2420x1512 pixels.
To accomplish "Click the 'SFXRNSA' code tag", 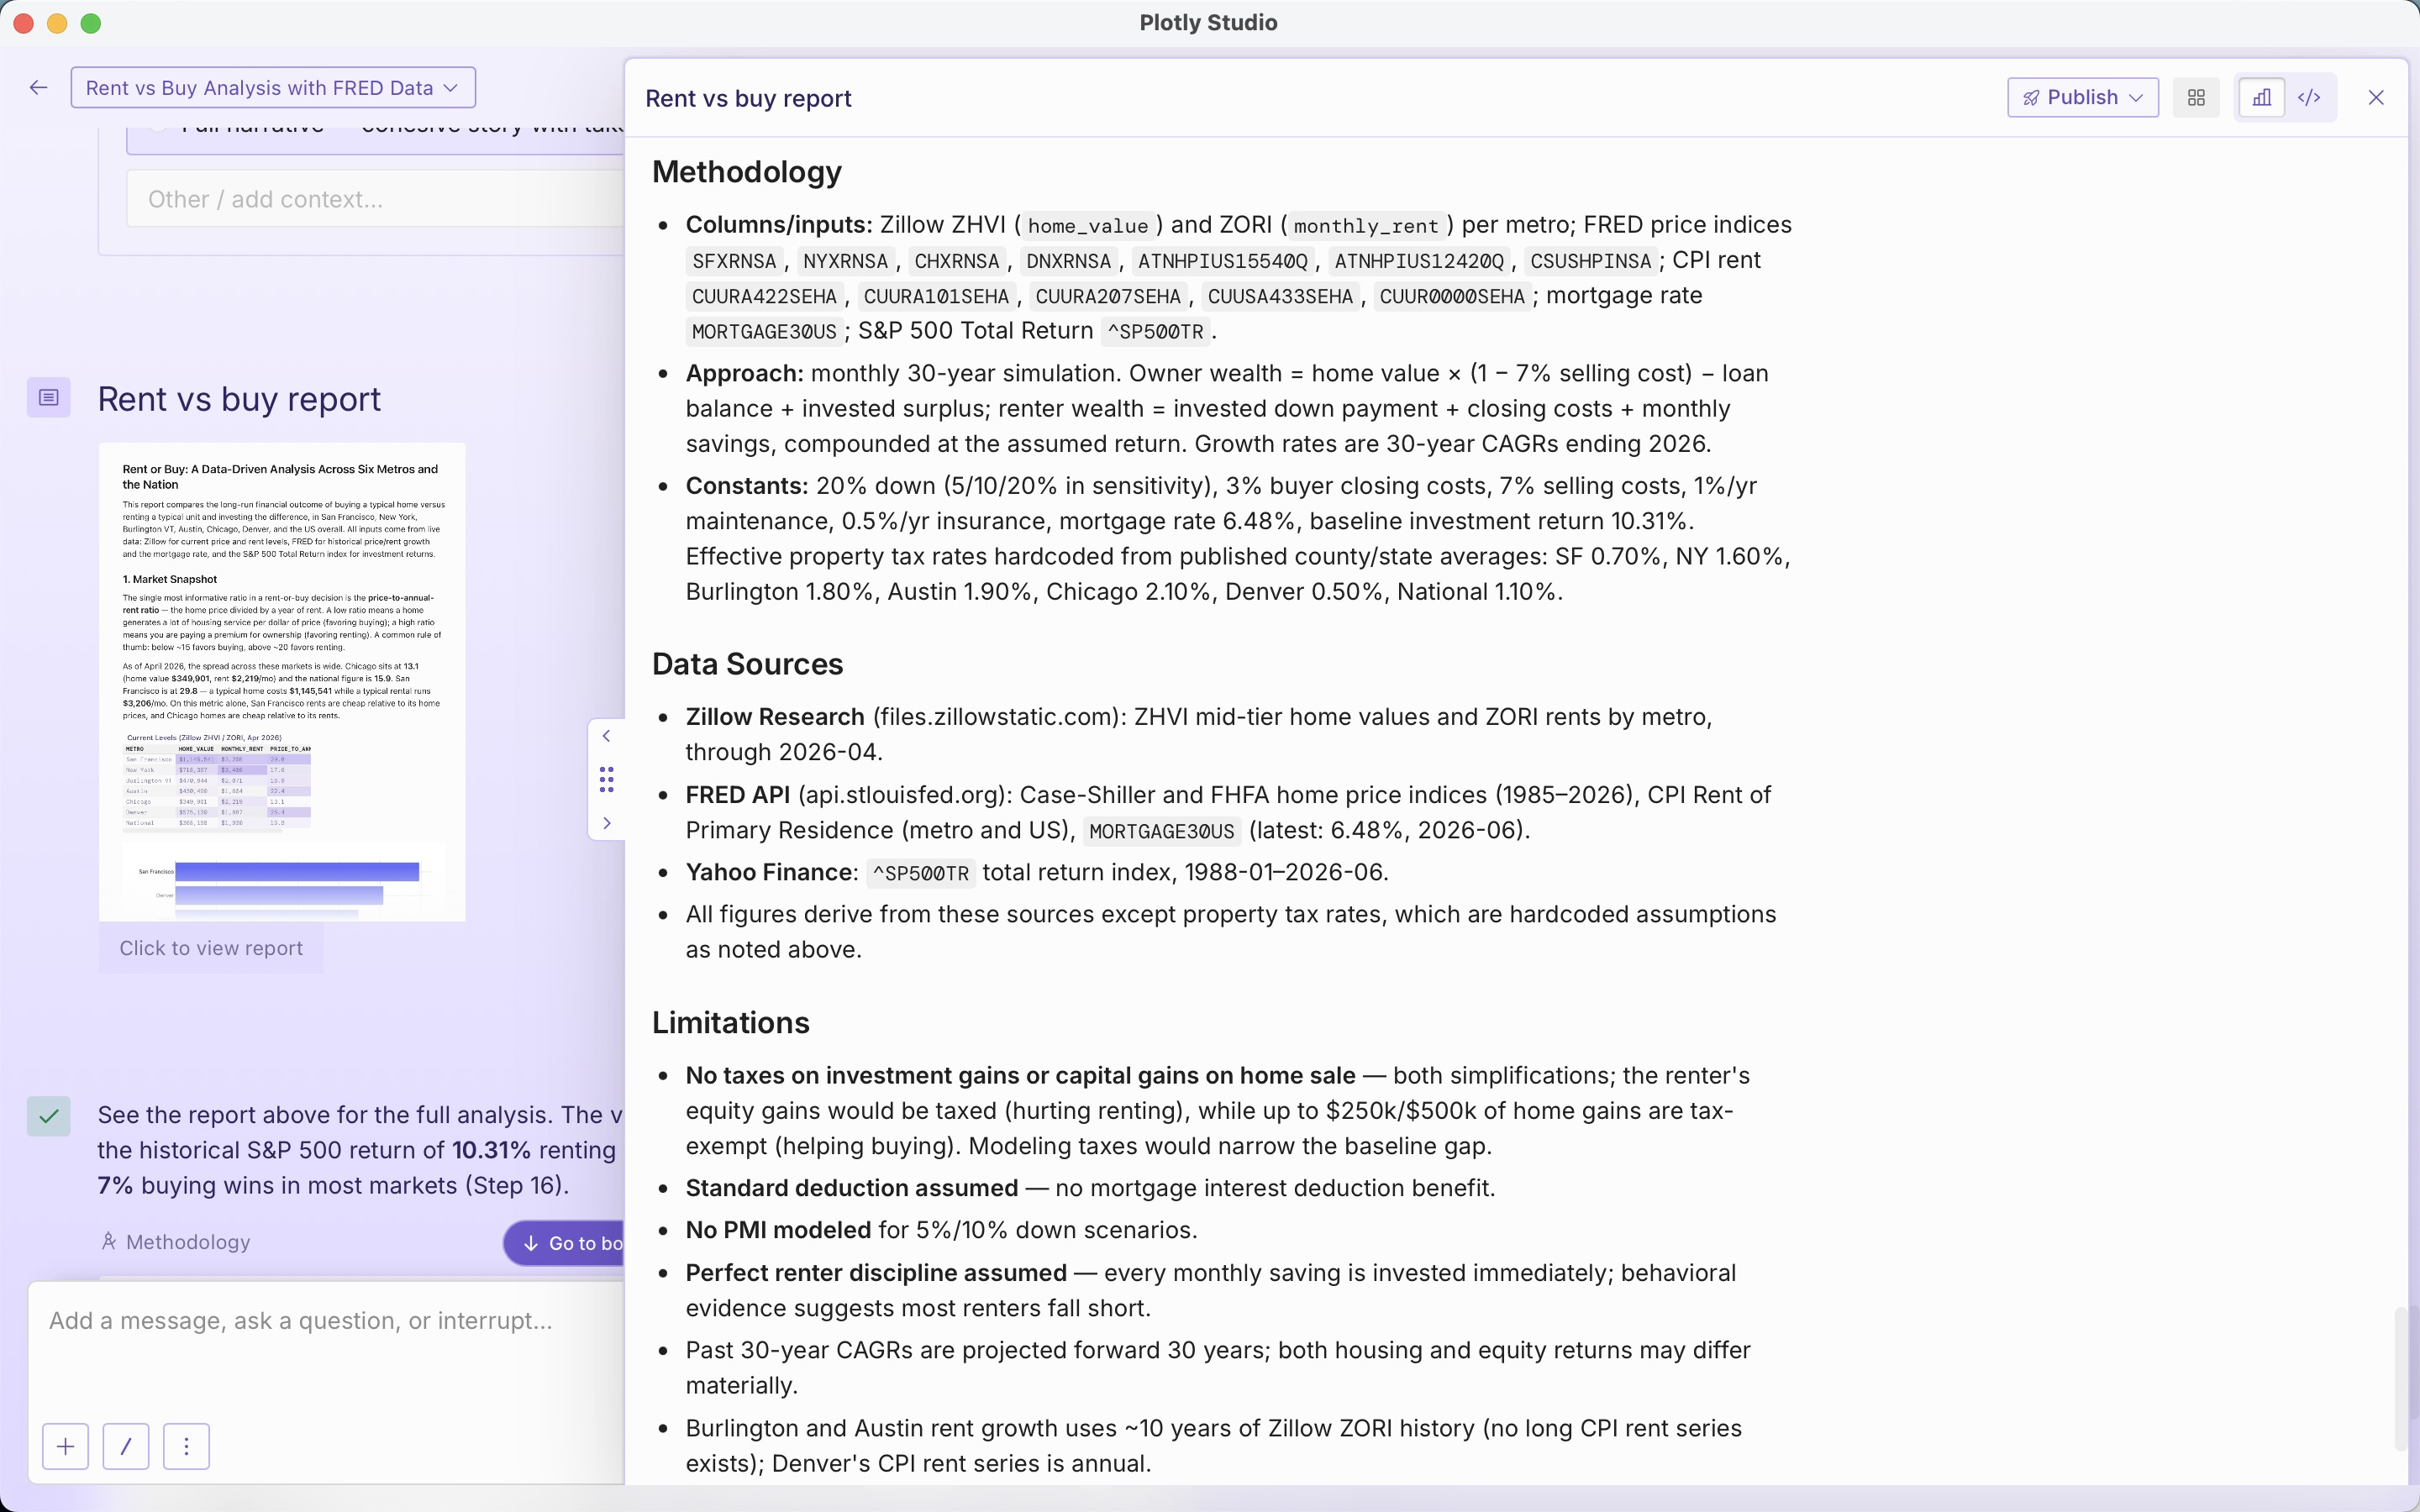I will (734, 261).
